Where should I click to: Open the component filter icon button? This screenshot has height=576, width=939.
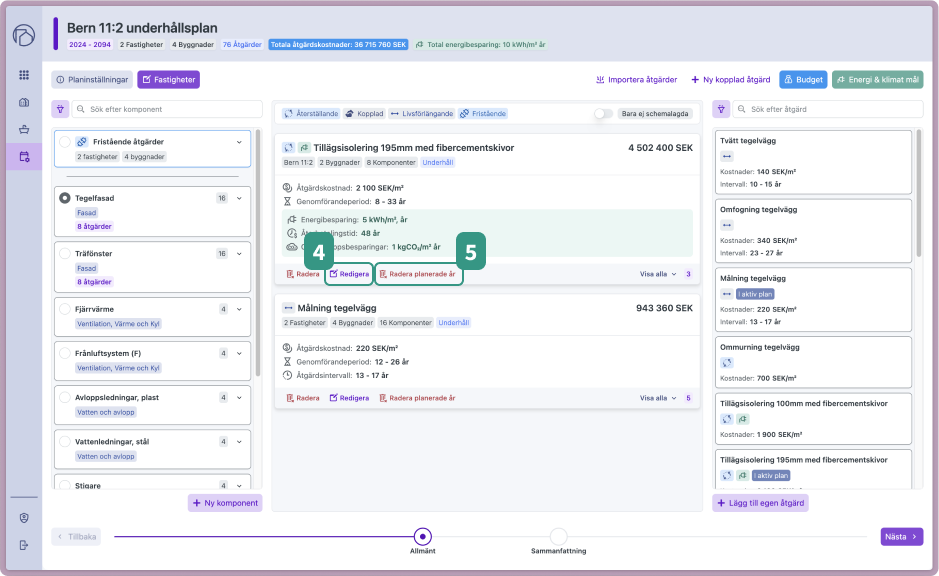pyautogui.click(x=60, y=109)
